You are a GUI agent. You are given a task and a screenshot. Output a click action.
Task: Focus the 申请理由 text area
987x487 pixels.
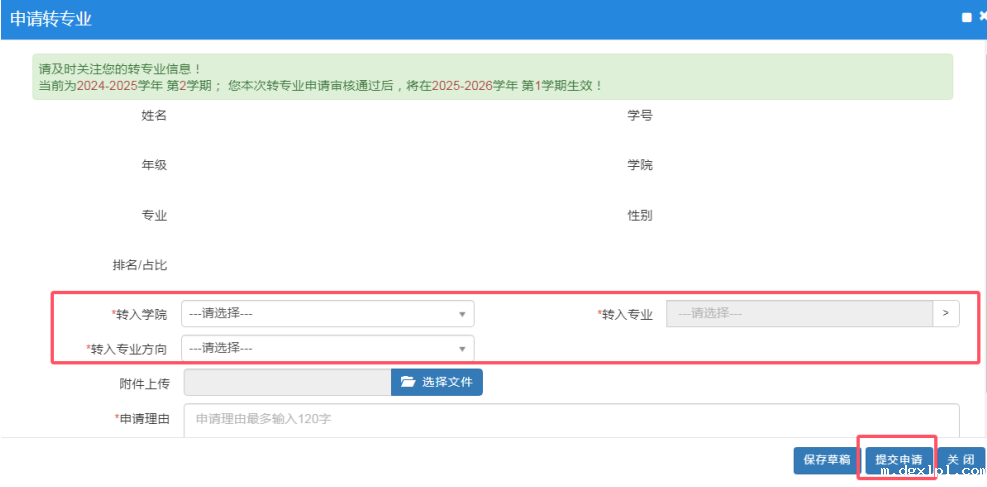(571, 420)
